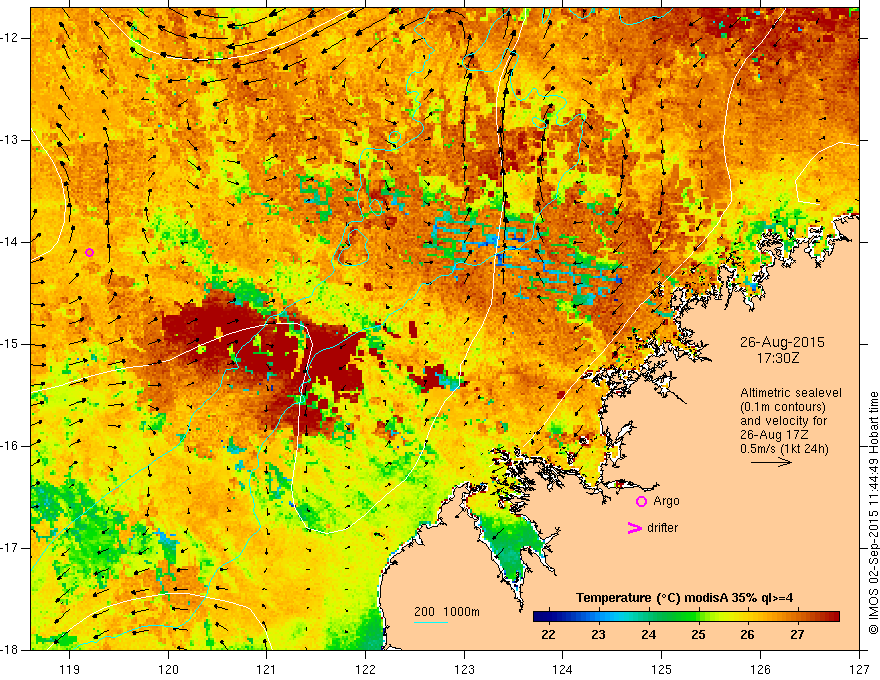Click the latitude axis label -17
The height and width of the screenshot is (680, 880).
click(11, 548)
